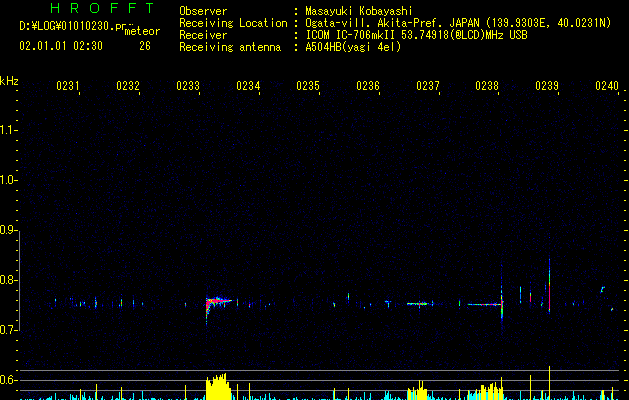Click the 'Observer' field label
Screen dimensions: 629x400
[x=203, y=11]
